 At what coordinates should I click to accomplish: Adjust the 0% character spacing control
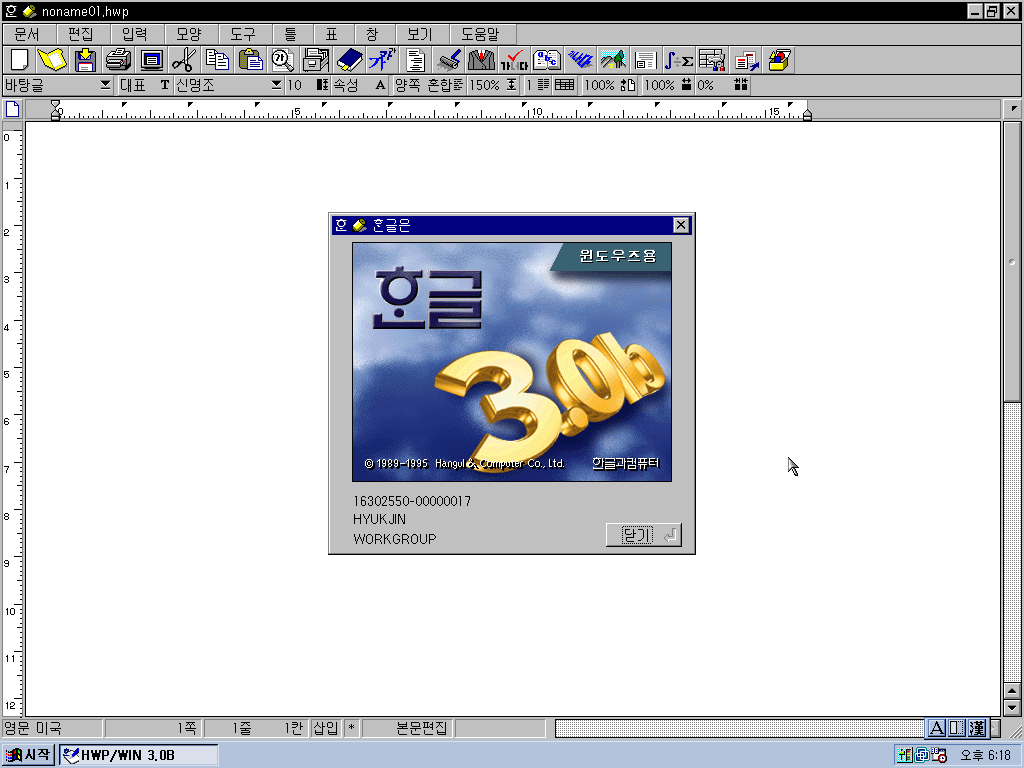pyautogui.click(x=722, y=85)
